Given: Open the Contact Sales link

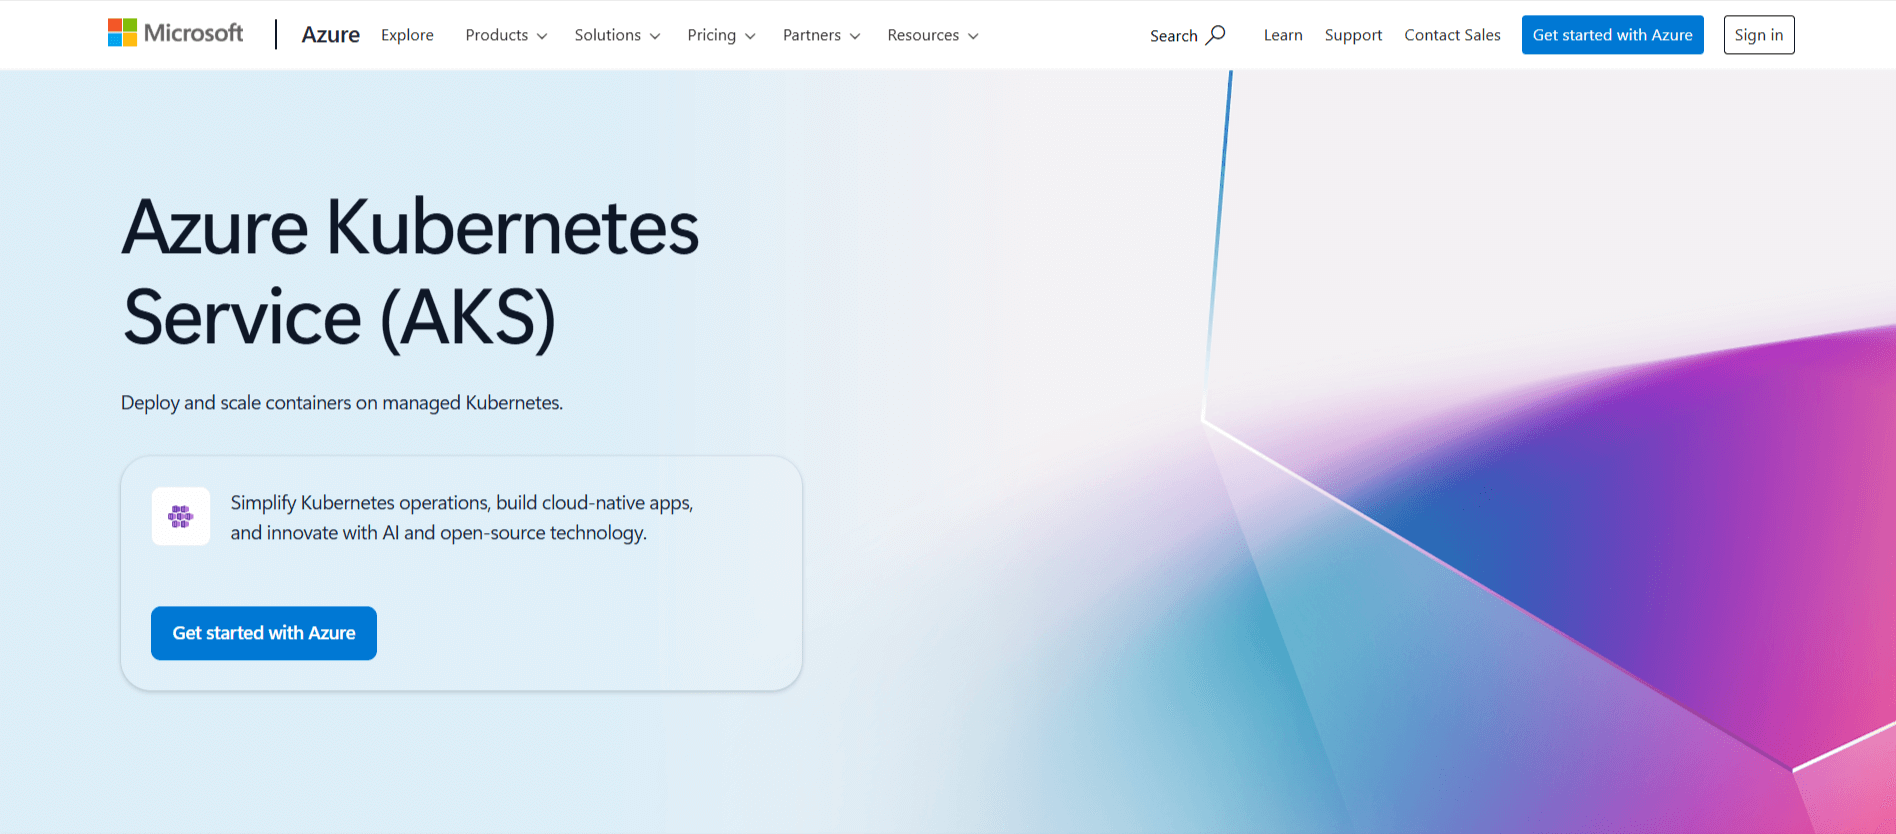Looking at the screenshot, I should point(1452,35).
